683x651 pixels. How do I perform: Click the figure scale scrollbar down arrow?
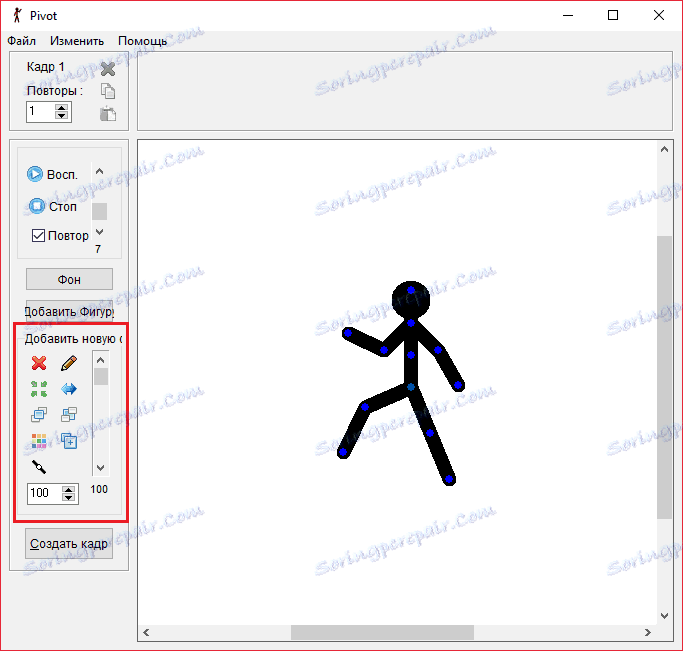101,468
